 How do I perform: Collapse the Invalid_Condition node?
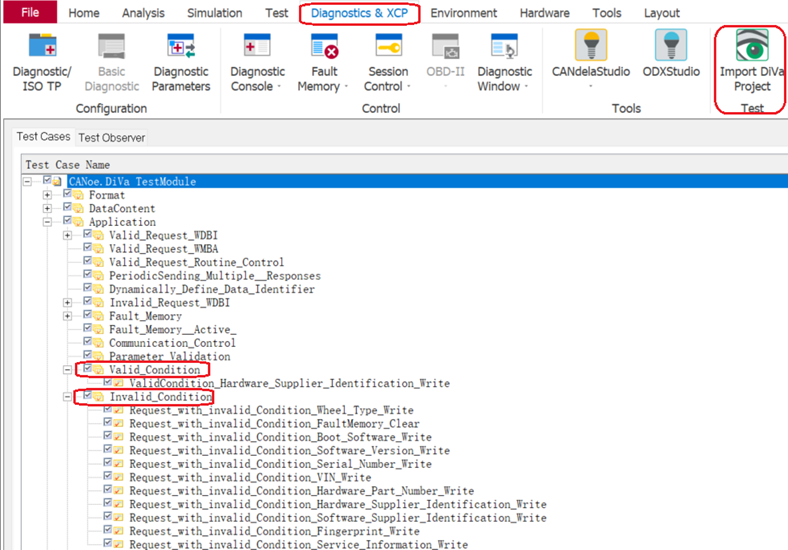(67, 397)
